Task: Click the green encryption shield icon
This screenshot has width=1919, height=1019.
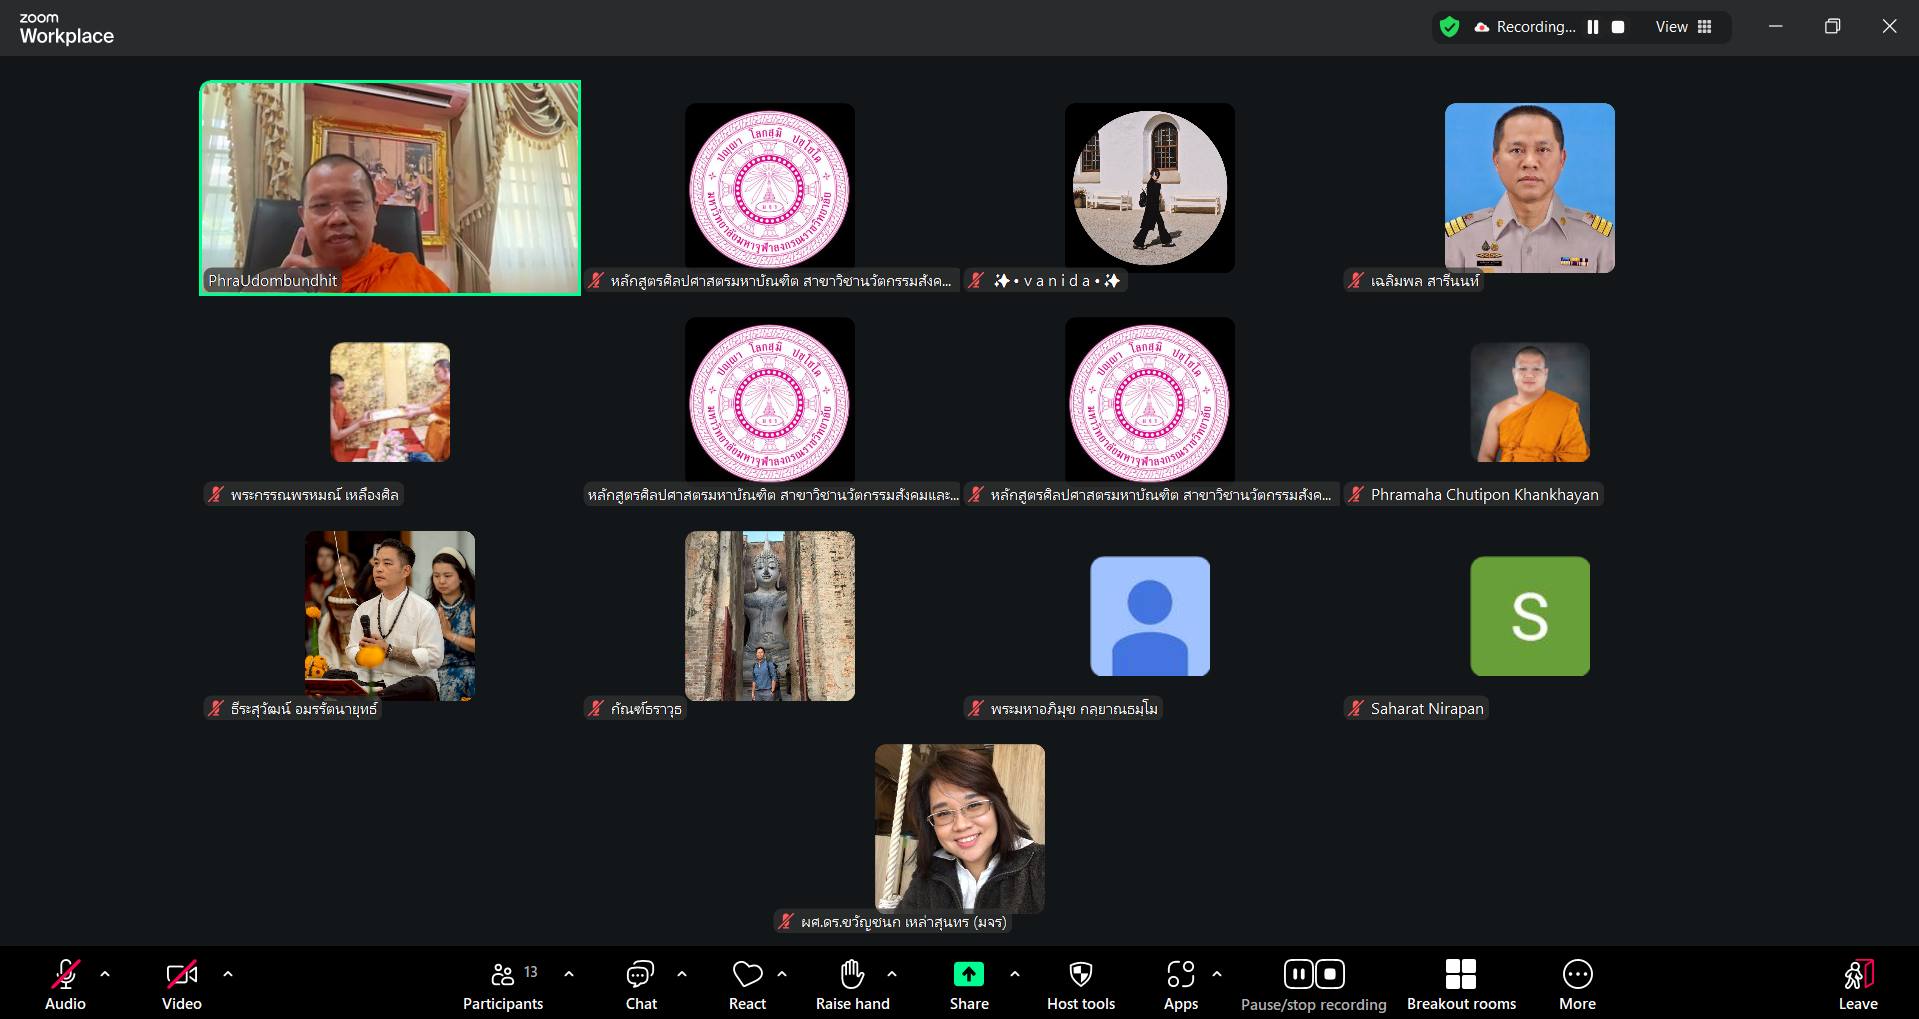Action: click(x=1449, y=27)
